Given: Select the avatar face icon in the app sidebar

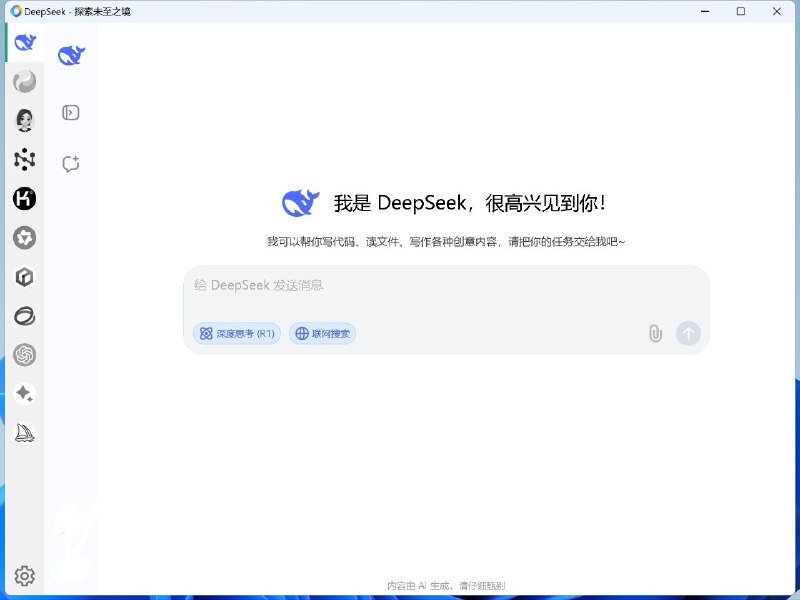Looking at the screenshot, I should (x=24, y=120).
